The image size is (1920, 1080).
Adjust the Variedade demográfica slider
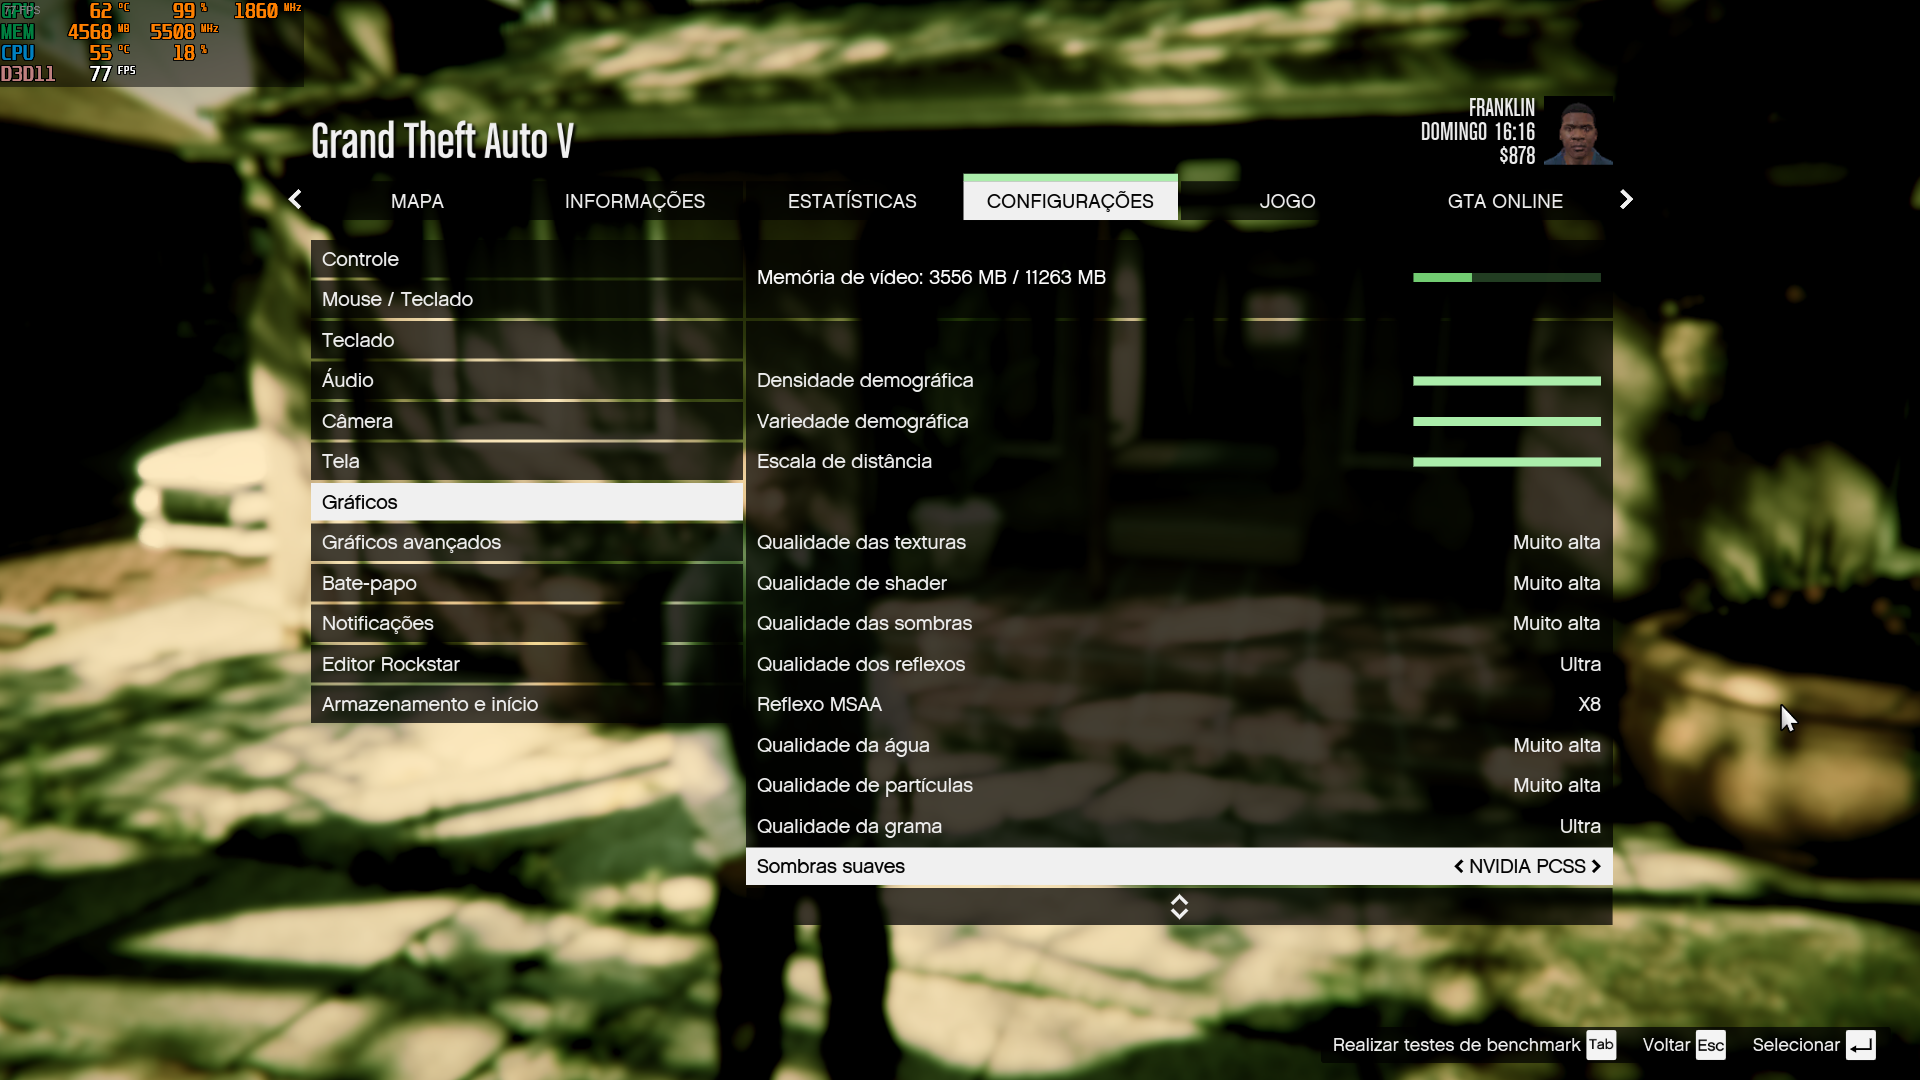pyautogui.click(x=1507, y=421)
